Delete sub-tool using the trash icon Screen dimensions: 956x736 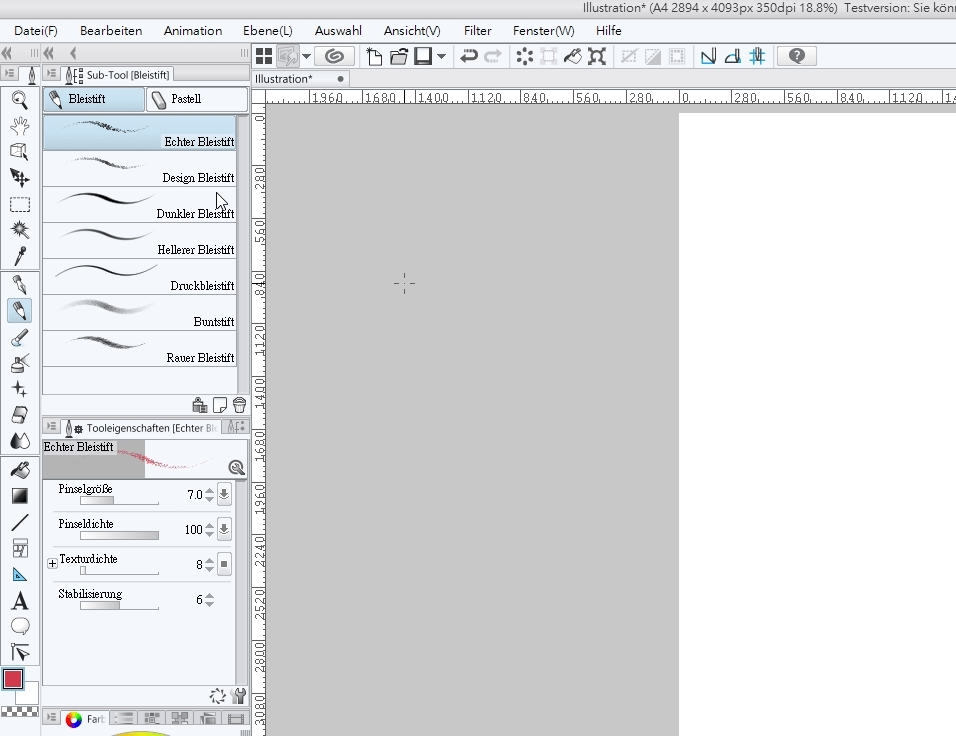(x=239, y=405)
